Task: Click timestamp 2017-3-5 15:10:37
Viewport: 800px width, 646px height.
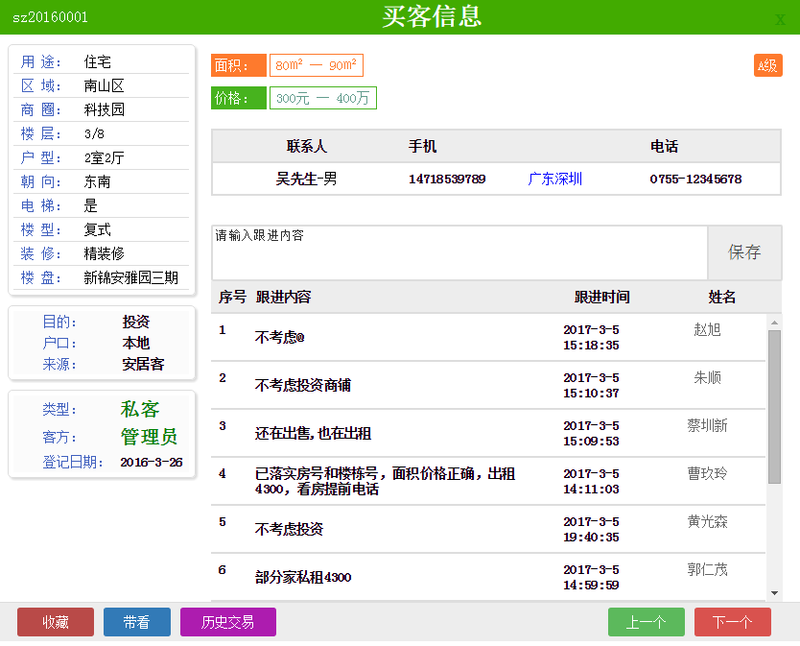Action: click(591, 385)
